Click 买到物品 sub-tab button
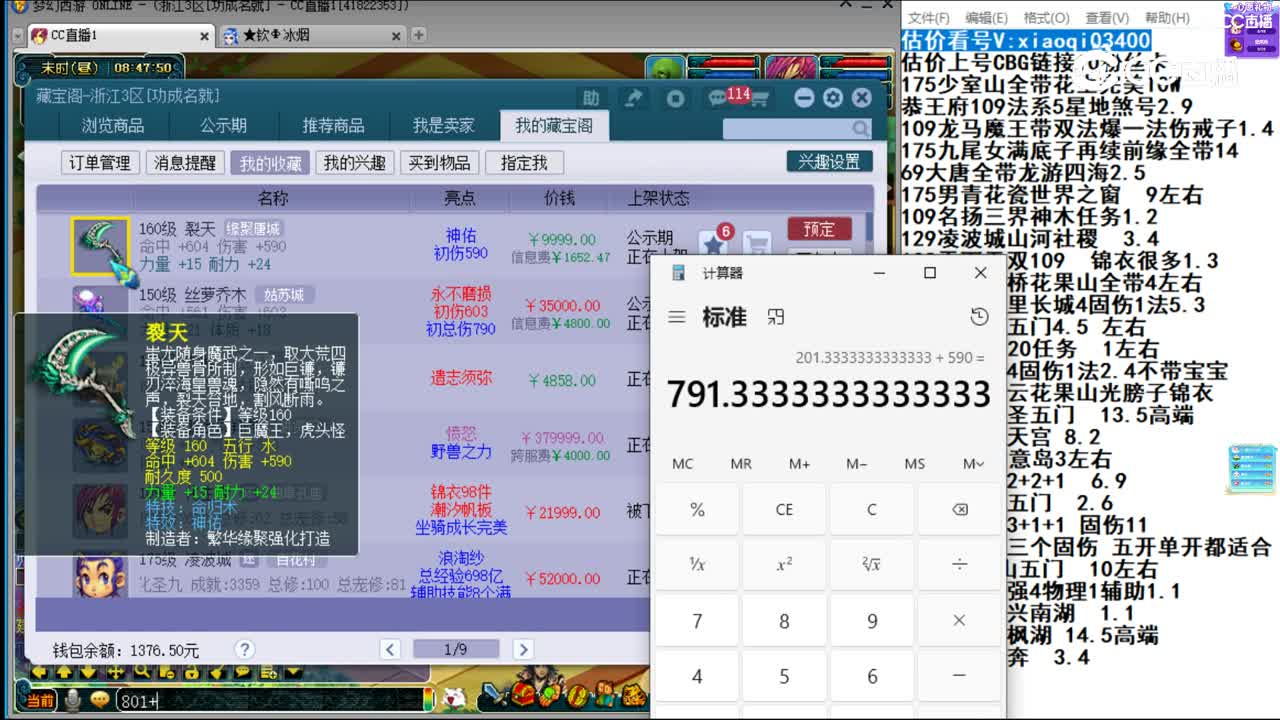The height and width of the screenshot is (720, 1280). pos(440,163)
